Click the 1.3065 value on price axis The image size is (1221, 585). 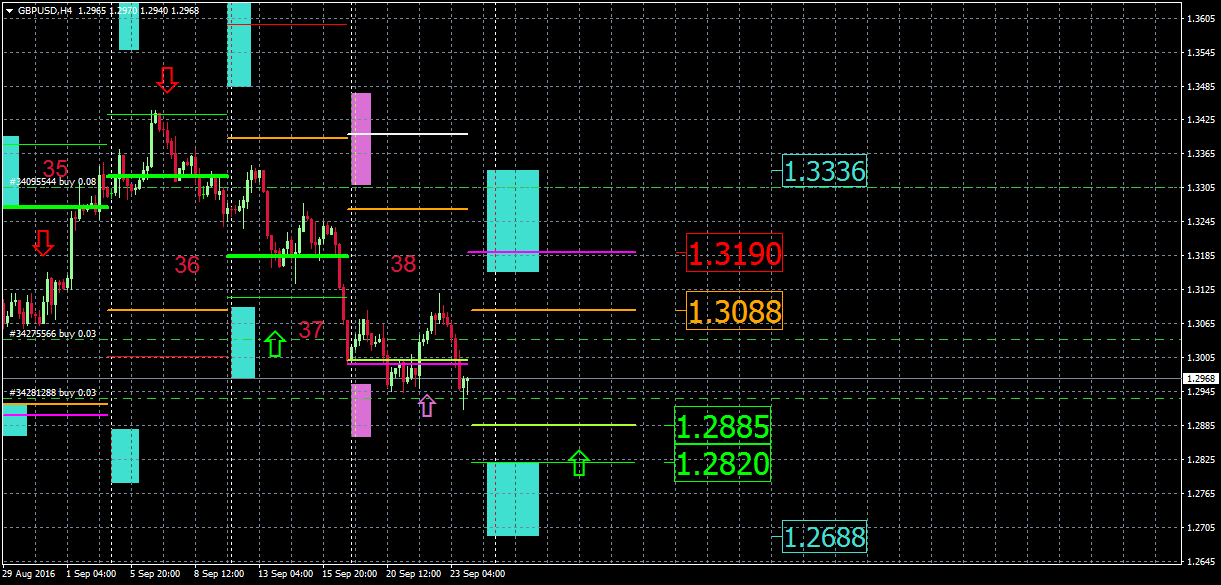tap(1199, 324)
